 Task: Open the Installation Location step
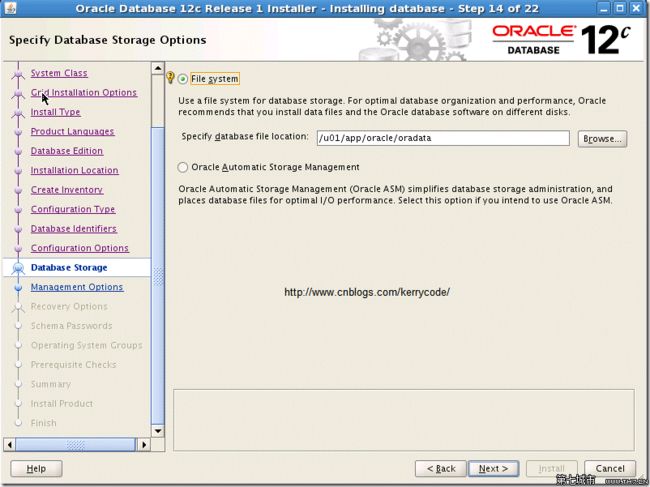(75, 170)
